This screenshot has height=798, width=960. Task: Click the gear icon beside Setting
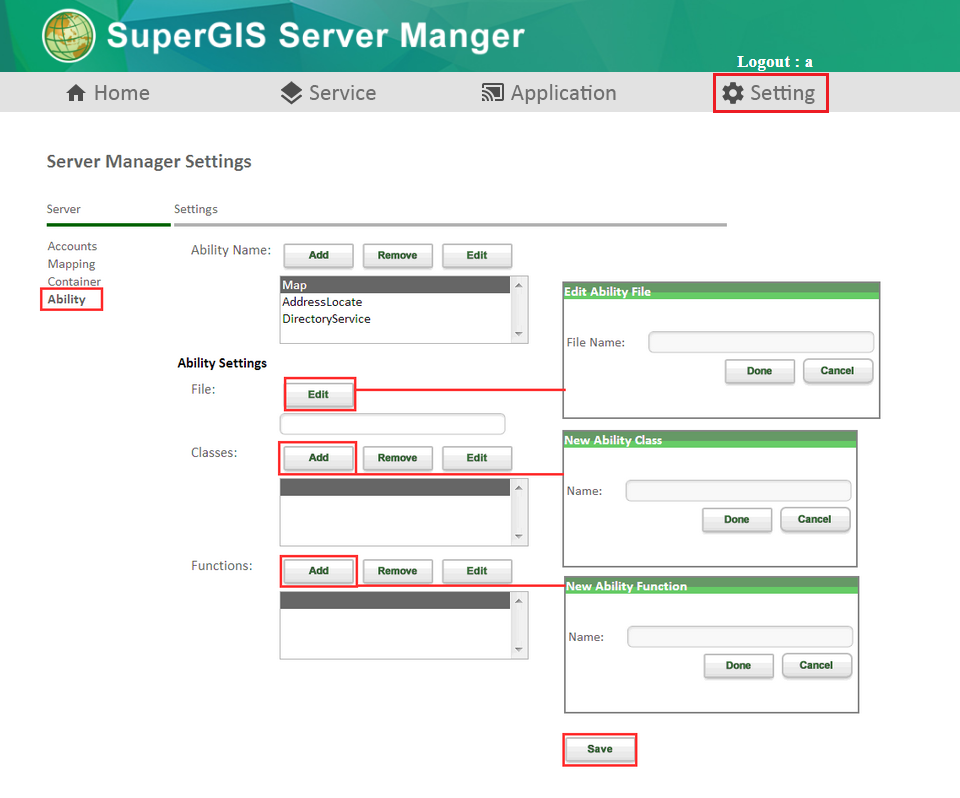[733, 93]
